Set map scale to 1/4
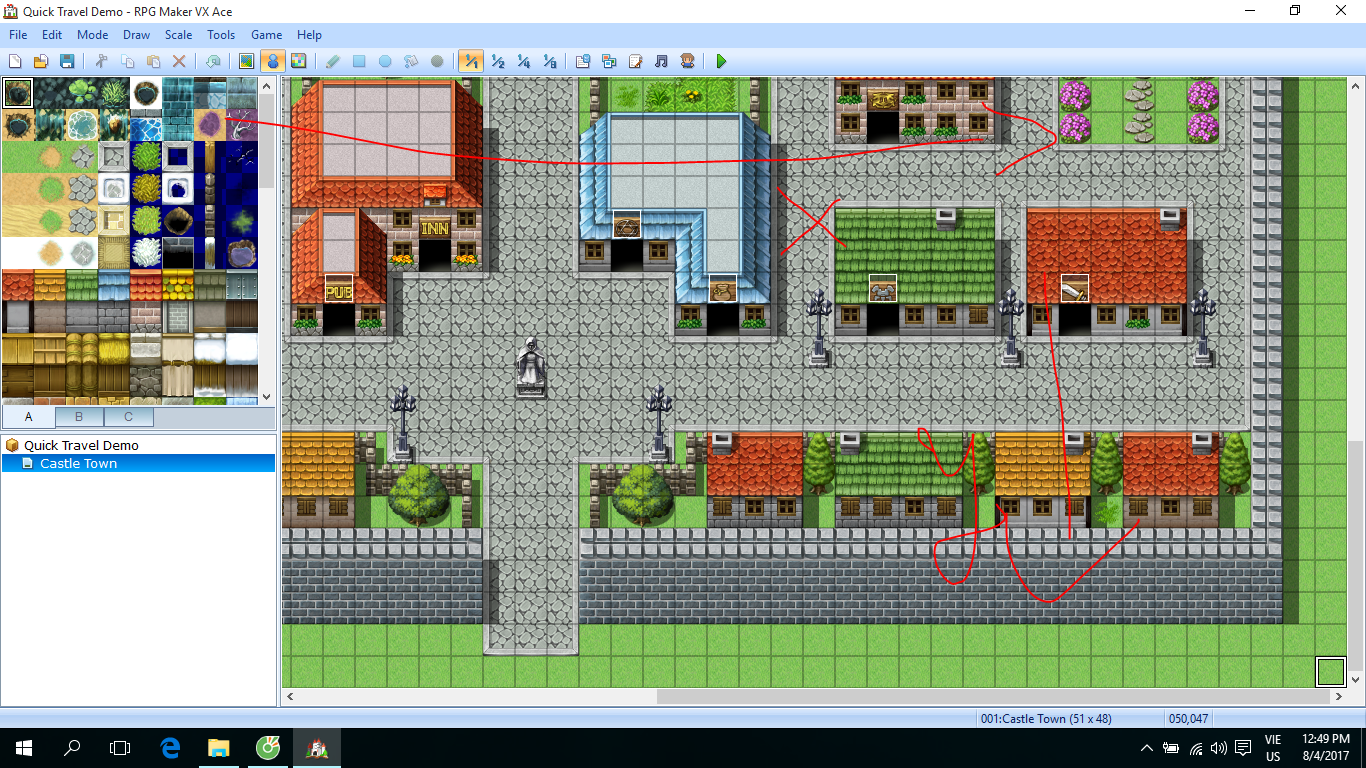The width and height of the screenshot is (1366, 768). [523, 61]
